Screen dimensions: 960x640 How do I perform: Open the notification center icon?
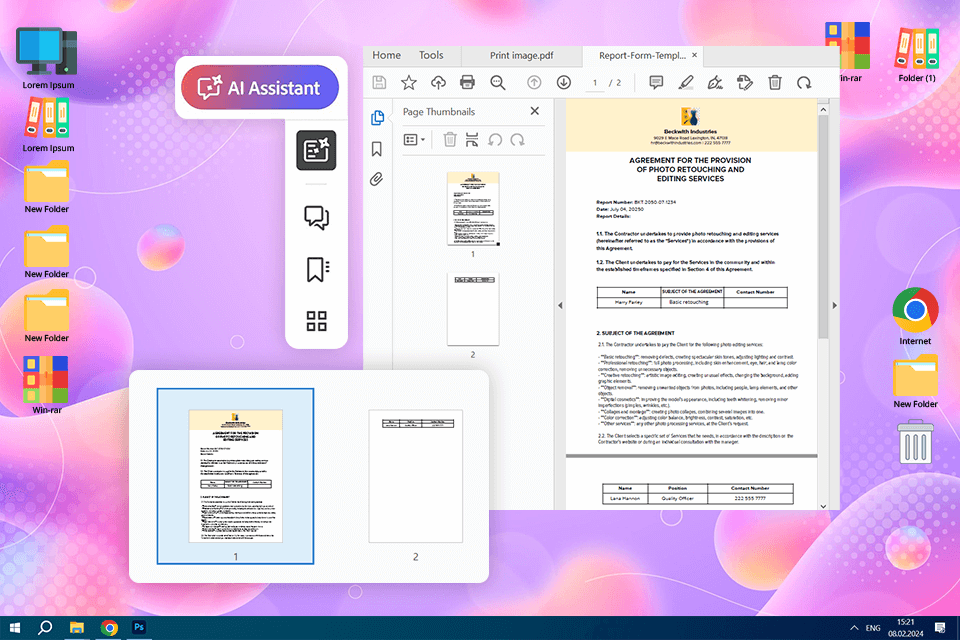pos(940,627)
